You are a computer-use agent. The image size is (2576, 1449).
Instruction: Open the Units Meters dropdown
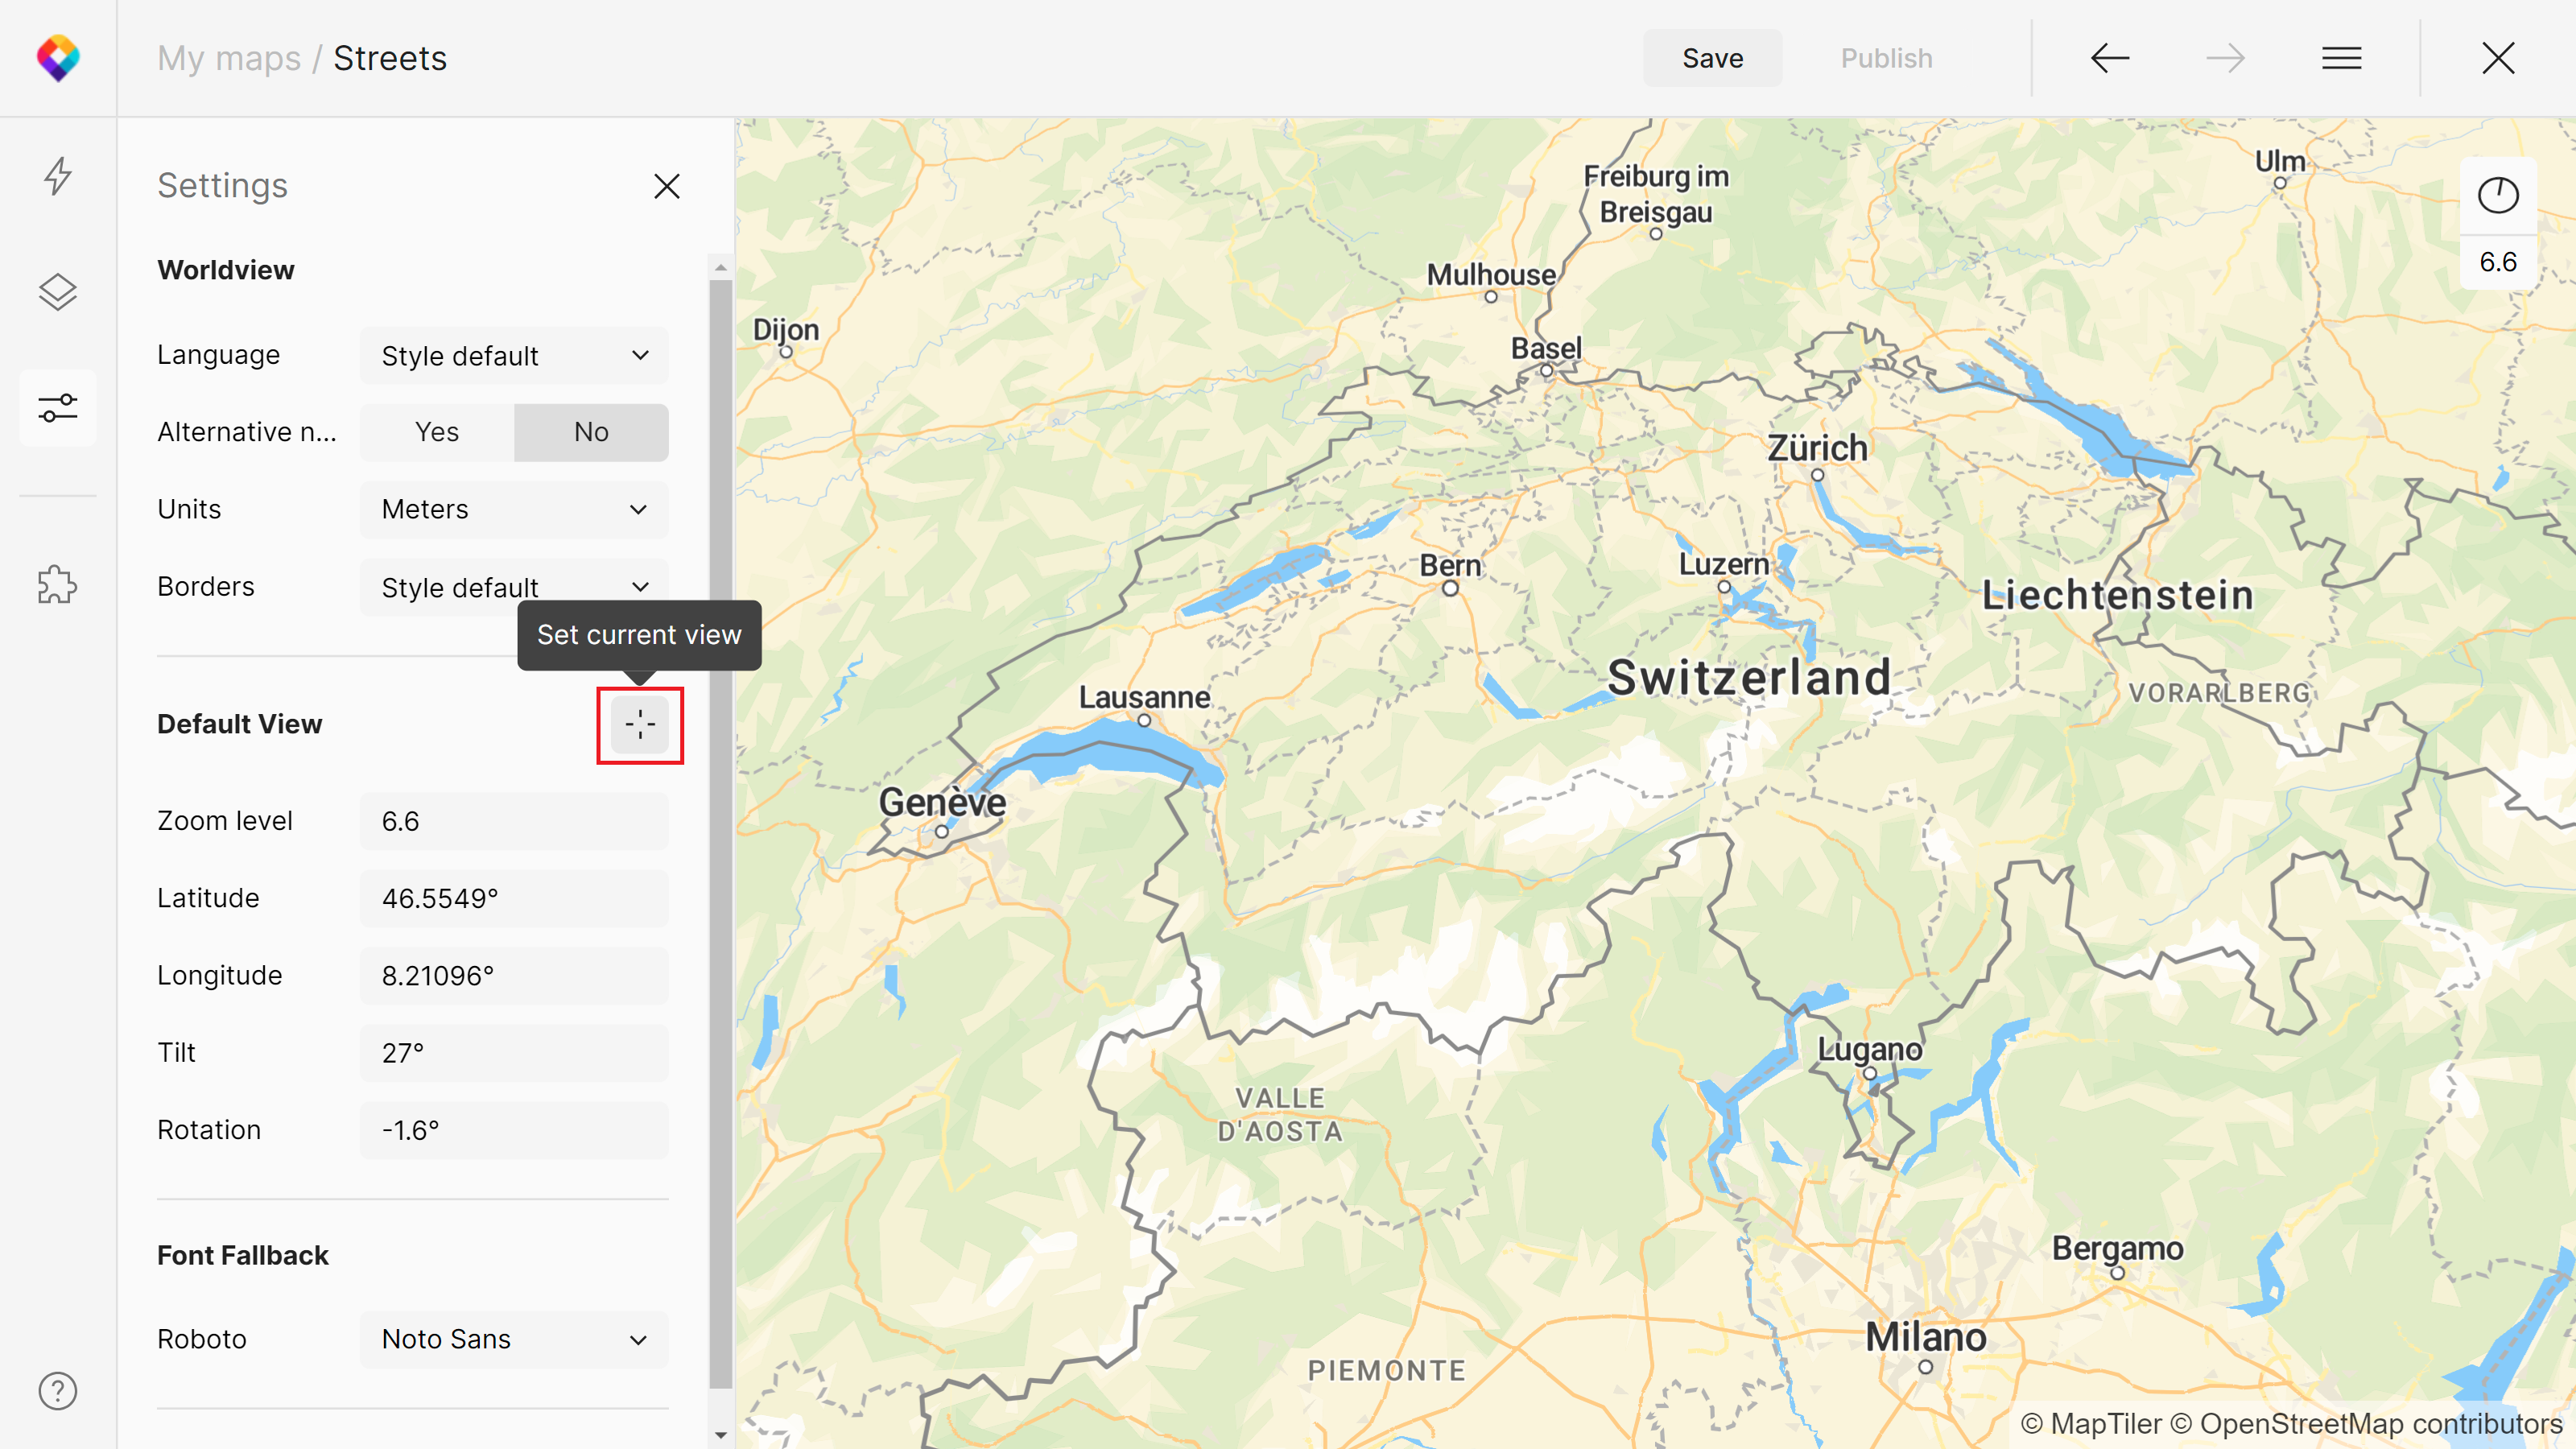click(x=514, y=509)
